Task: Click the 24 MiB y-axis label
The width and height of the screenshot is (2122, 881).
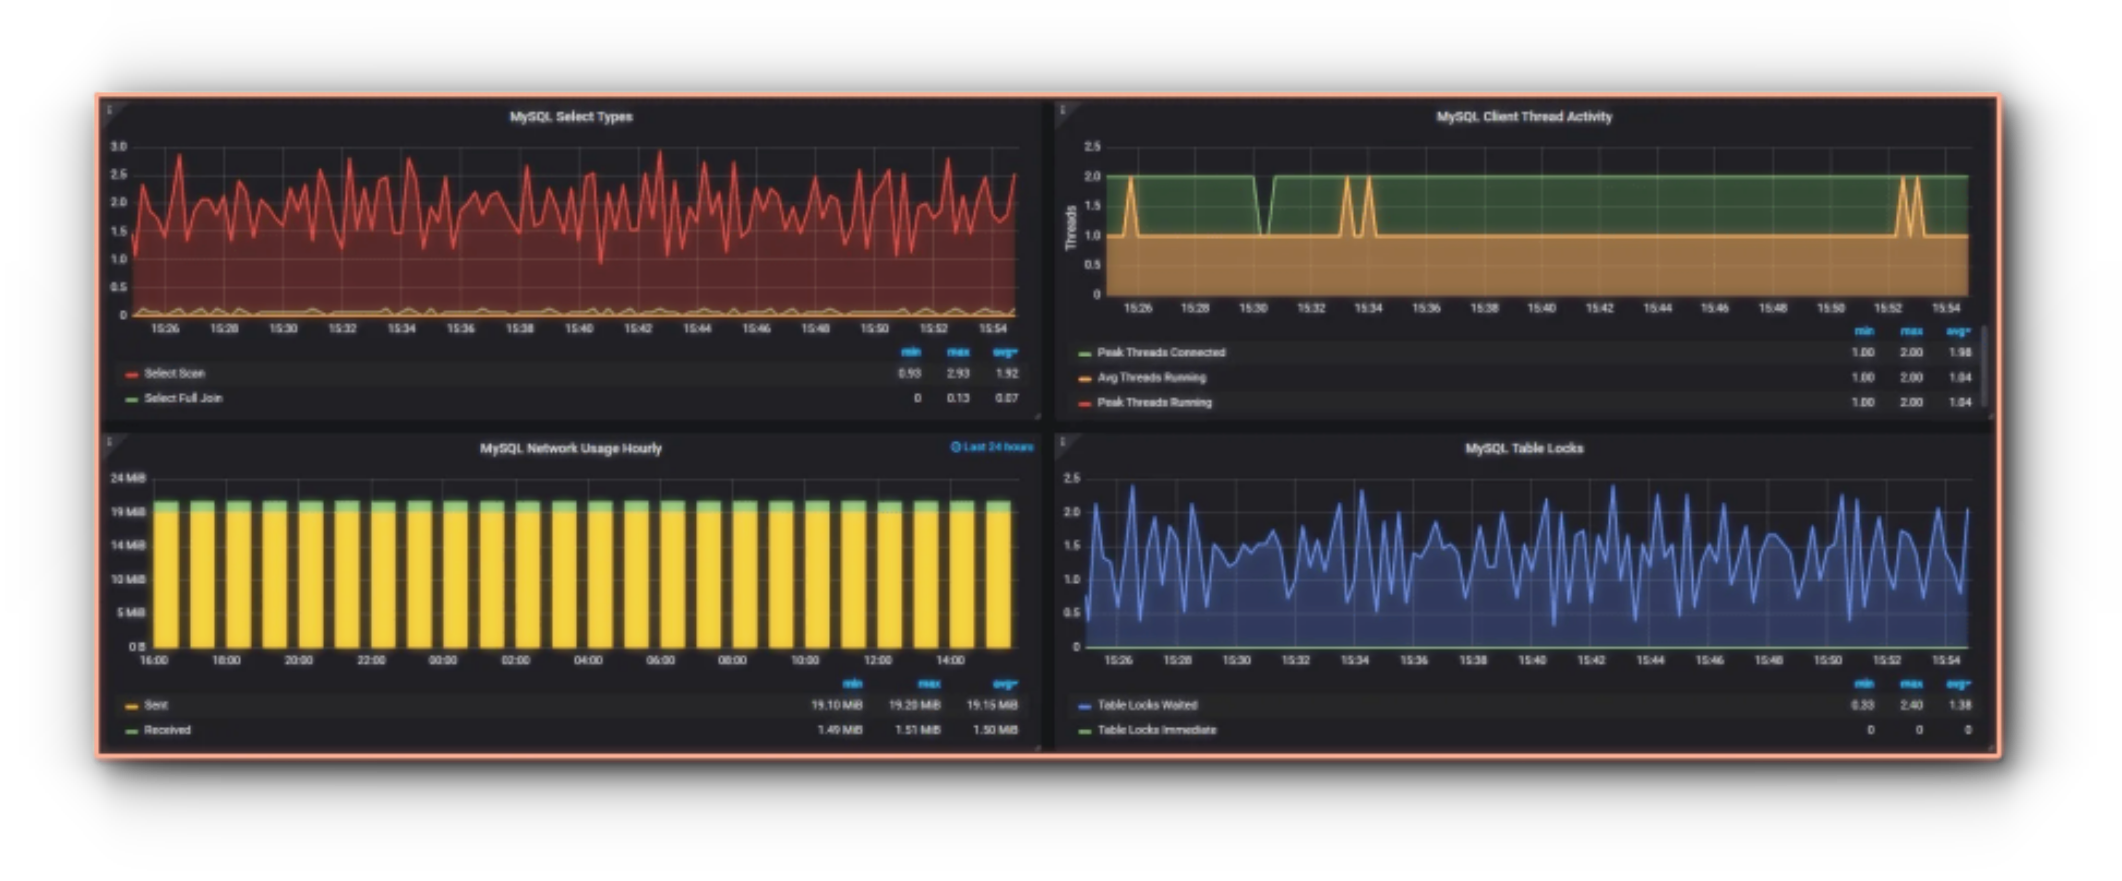Action: pos(128,478)
